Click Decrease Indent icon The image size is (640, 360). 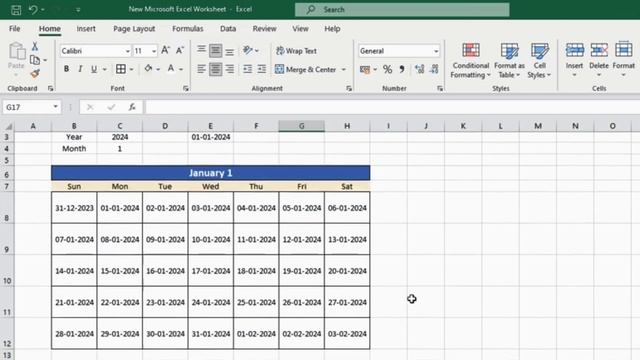pyautogui.click(x=247, y=69)
